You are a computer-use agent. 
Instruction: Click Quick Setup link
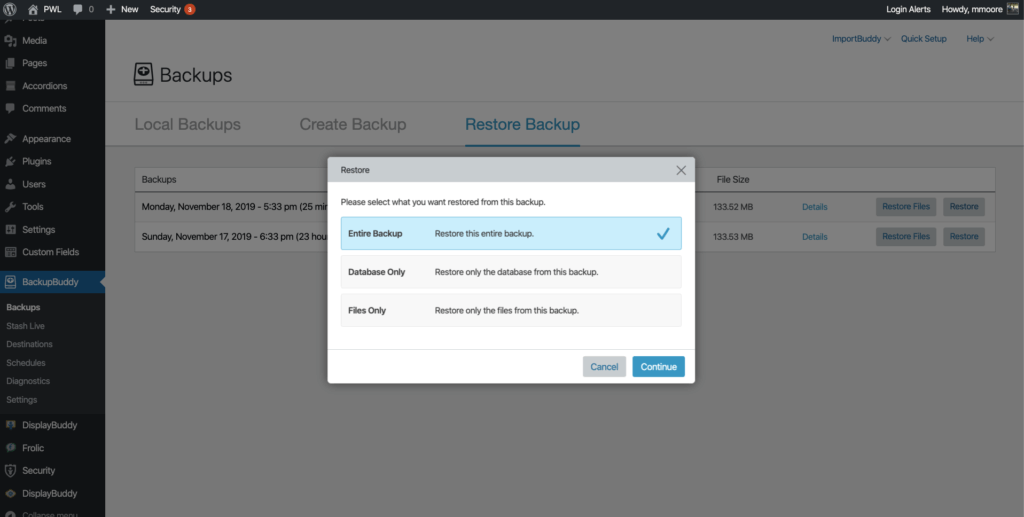[923, 39]
